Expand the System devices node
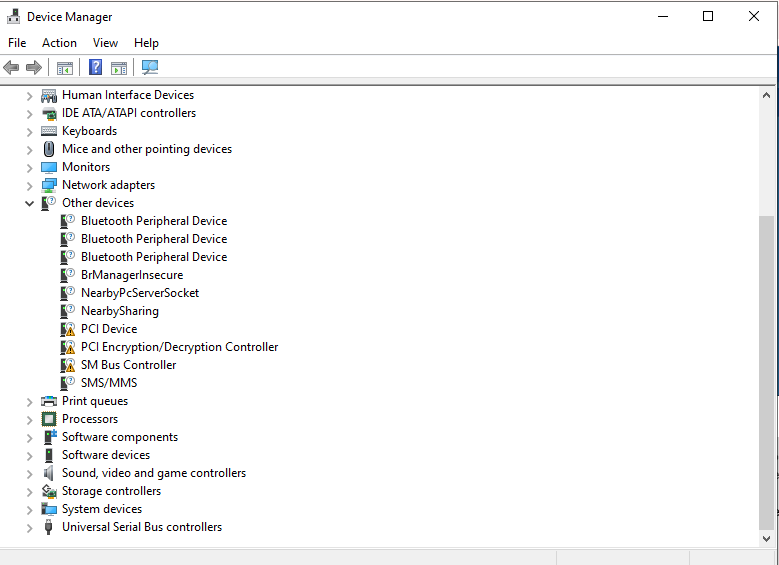This screenshot has height=565, width=779. click(x=29, y=510)
